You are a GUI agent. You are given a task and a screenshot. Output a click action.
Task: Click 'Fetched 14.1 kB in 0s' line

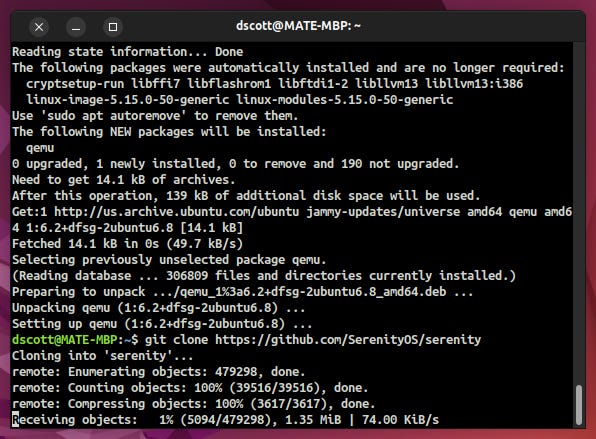127,244
